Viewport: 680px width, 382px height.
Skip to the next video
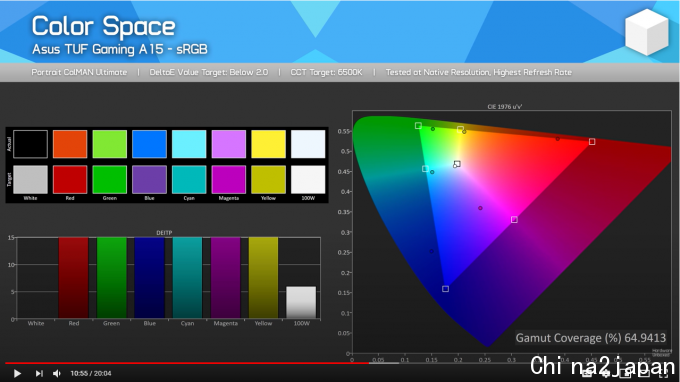[x=39, y=373]
